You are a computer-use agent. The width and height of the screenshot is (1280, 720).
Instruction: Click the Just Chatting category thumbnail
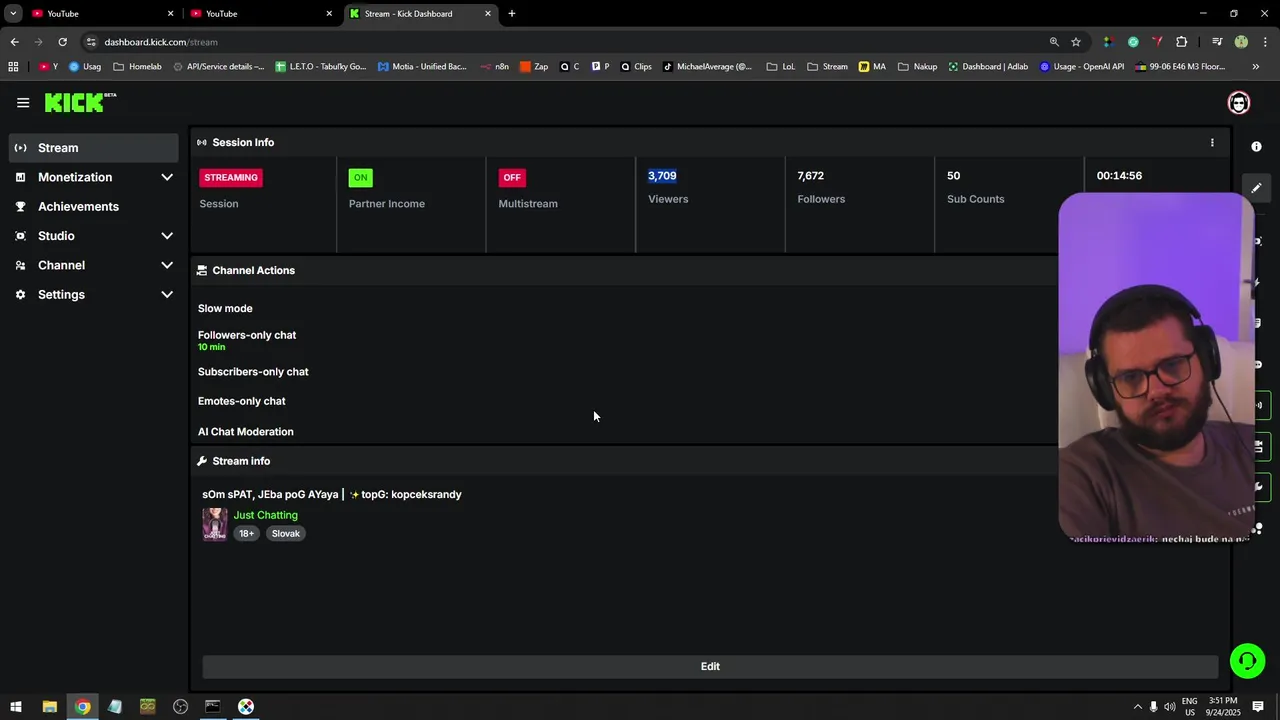pyautogui.click(x=215, y=524)
